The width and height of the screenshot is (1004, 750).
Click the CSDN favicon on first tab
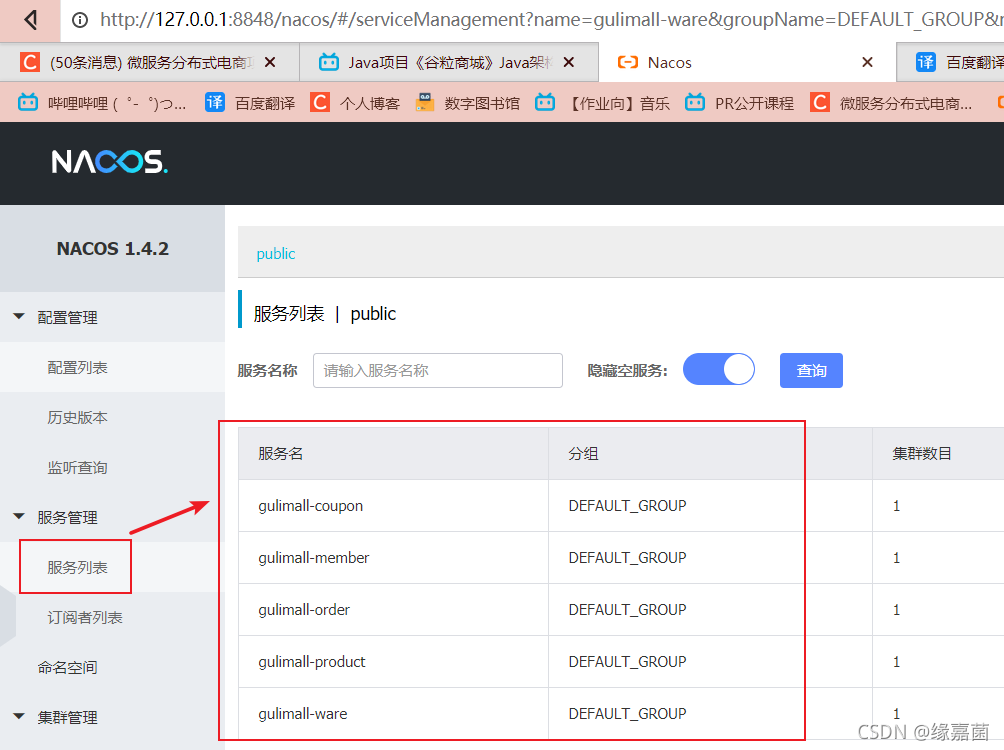pyautogui.click(x=29, y=62)
